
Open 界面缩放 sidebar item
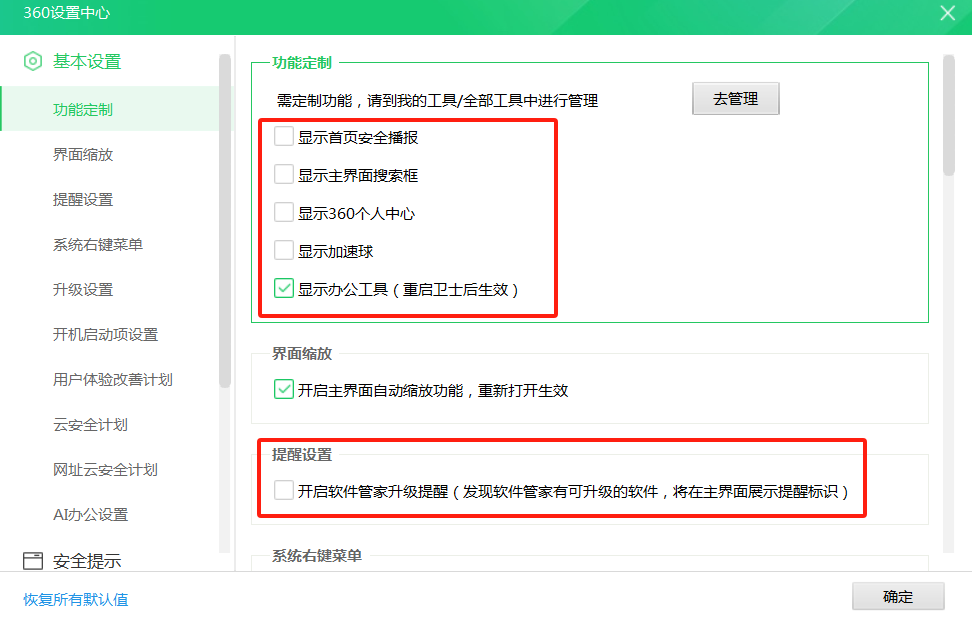pos(83,155)
